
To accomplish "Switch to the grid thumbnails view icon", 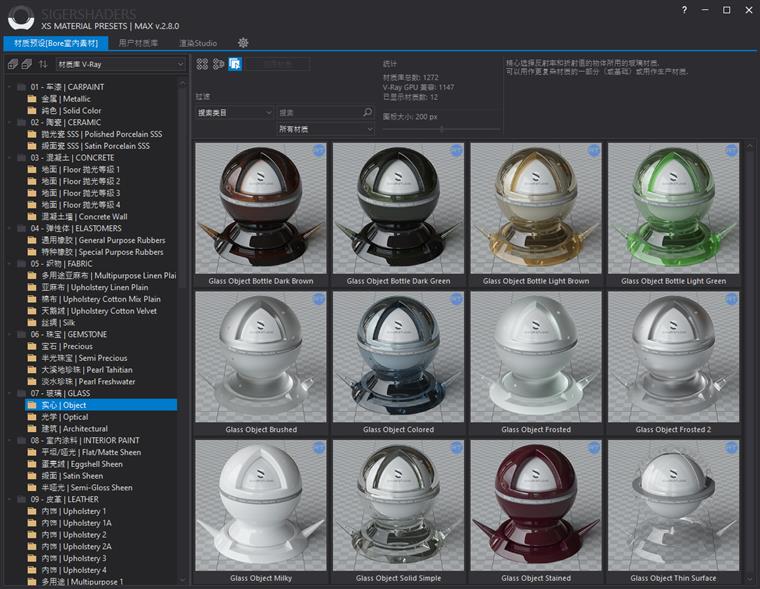I will click(x=202, y=64).
